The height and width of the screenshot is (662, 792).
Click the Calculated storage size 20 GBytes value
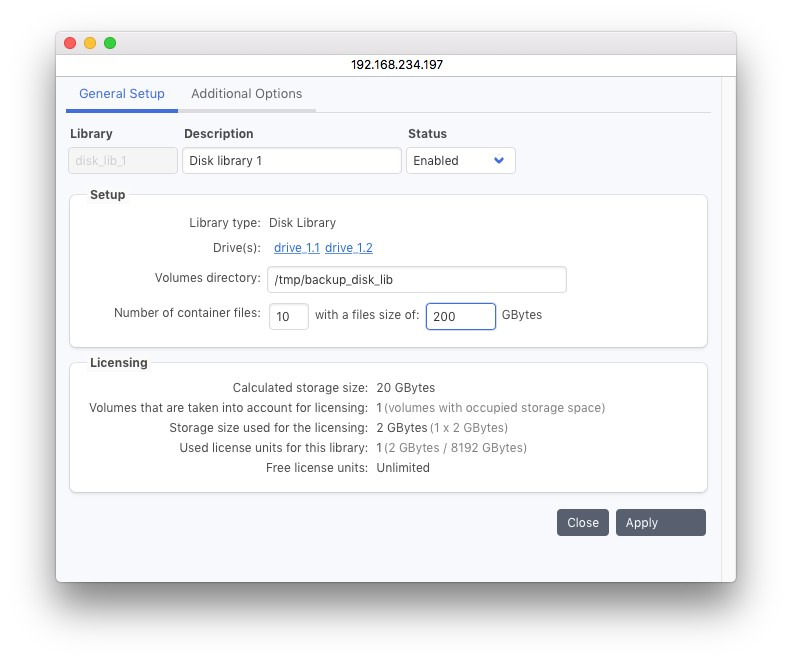[405, 388]
